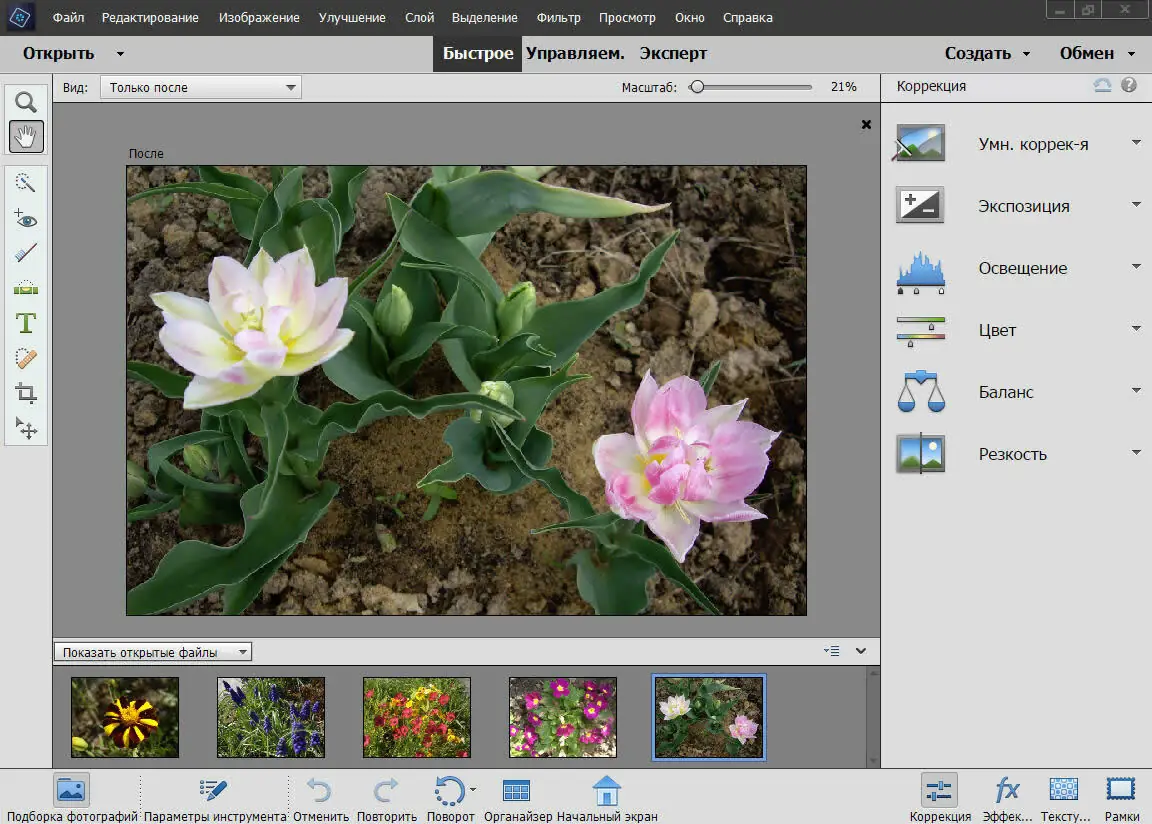Open the Organizer icon
Image resolution: width=1152 pixels, height=824 pixels.
516,792
